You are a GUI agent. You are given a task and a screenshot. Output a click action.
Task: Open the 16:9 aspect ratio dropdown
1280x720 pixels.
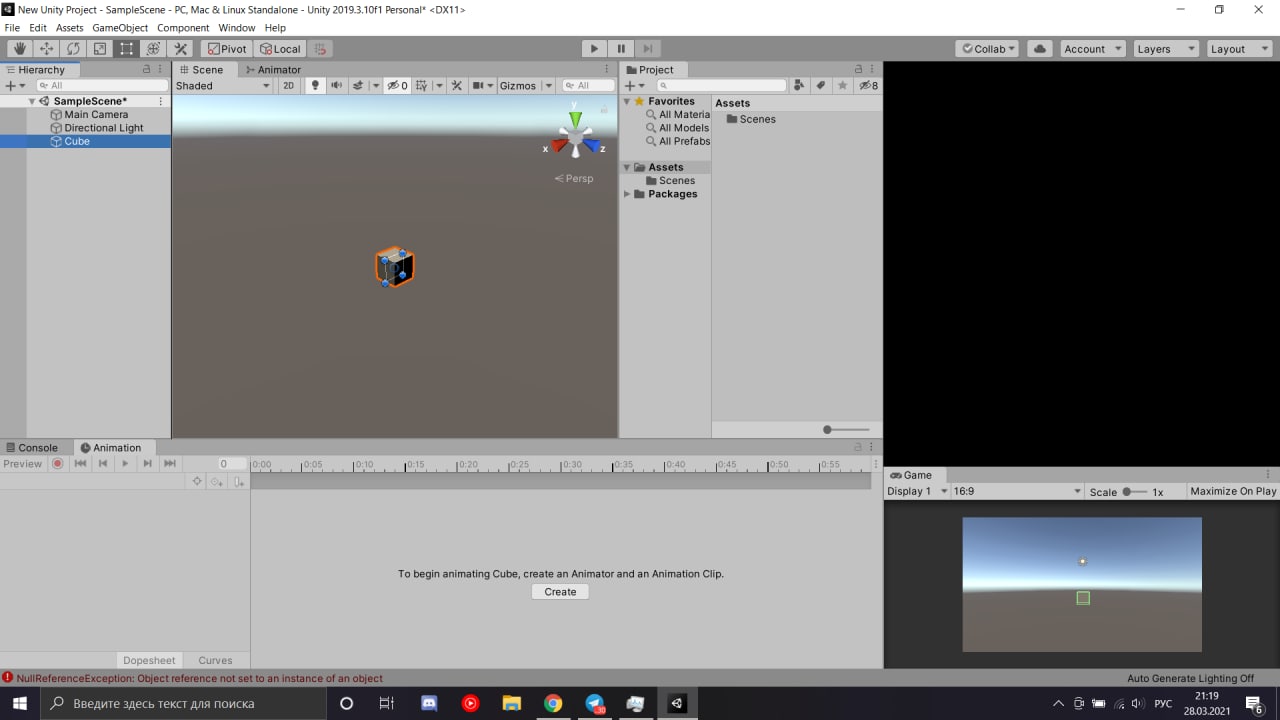[1017, 491]
